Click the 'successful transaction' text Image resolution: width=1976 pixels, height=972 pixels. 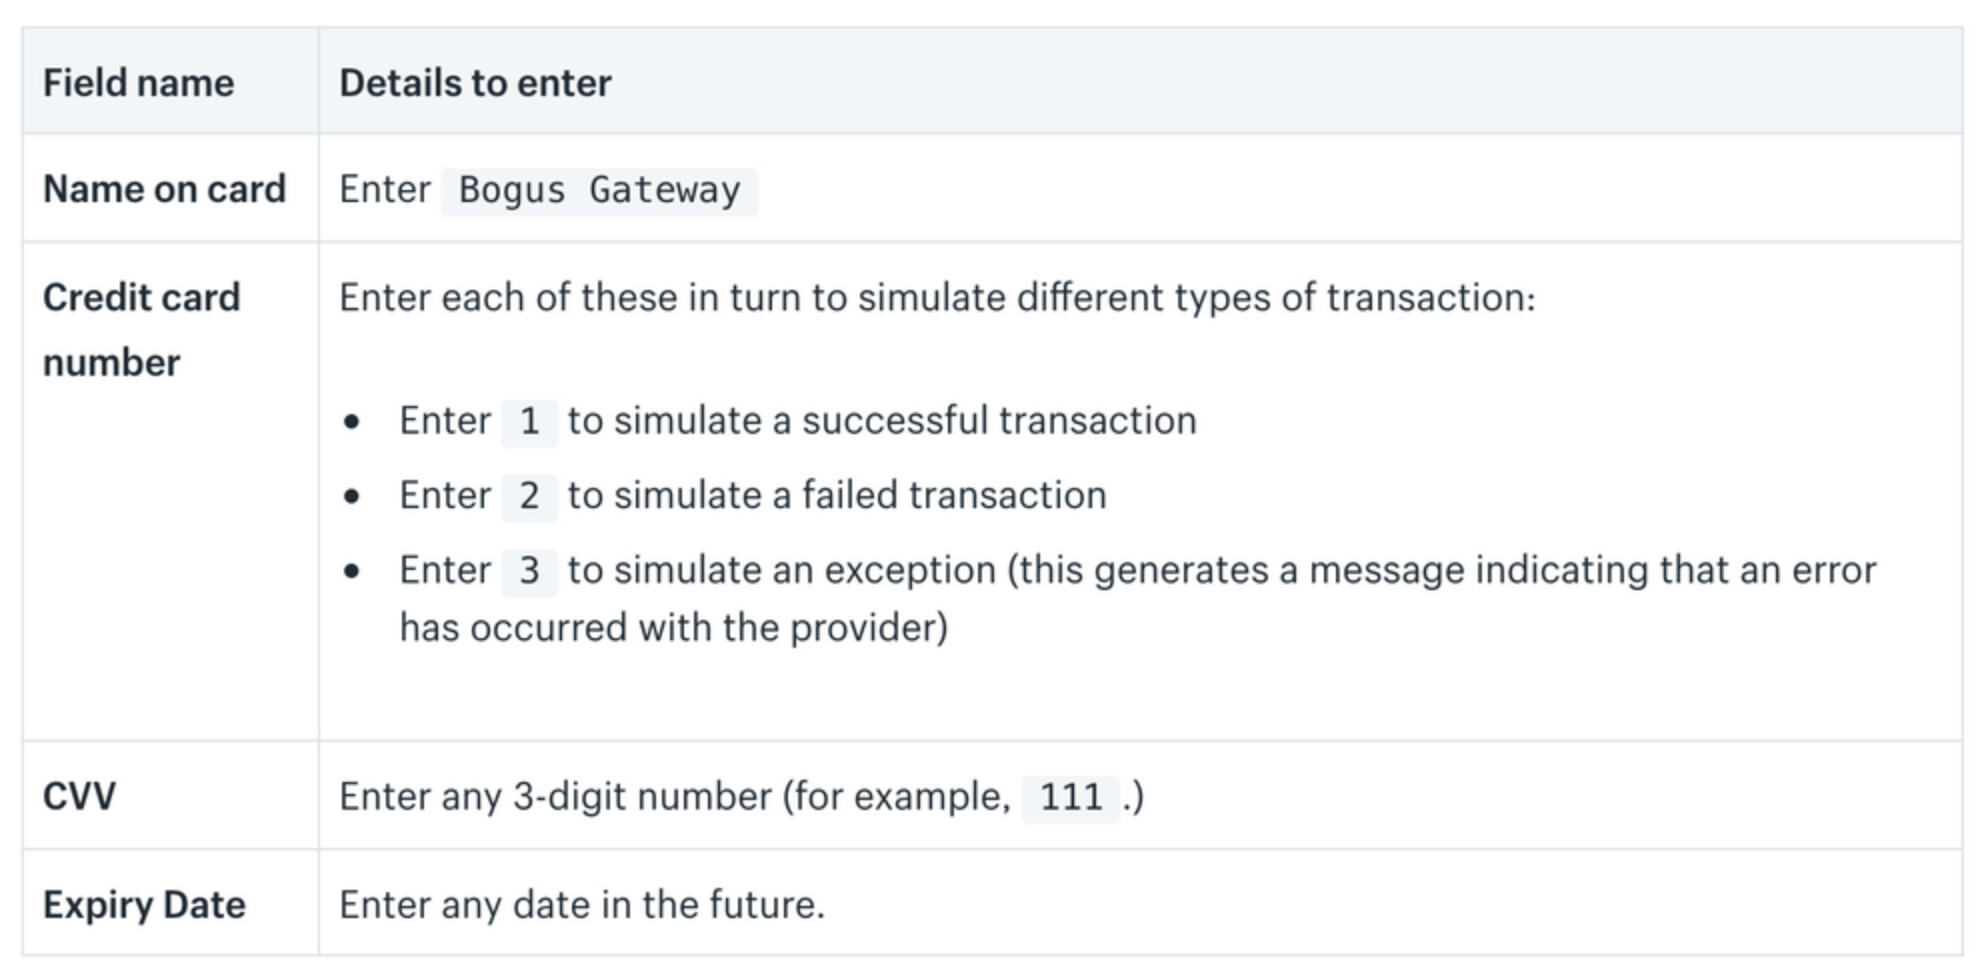coord(998,421)
